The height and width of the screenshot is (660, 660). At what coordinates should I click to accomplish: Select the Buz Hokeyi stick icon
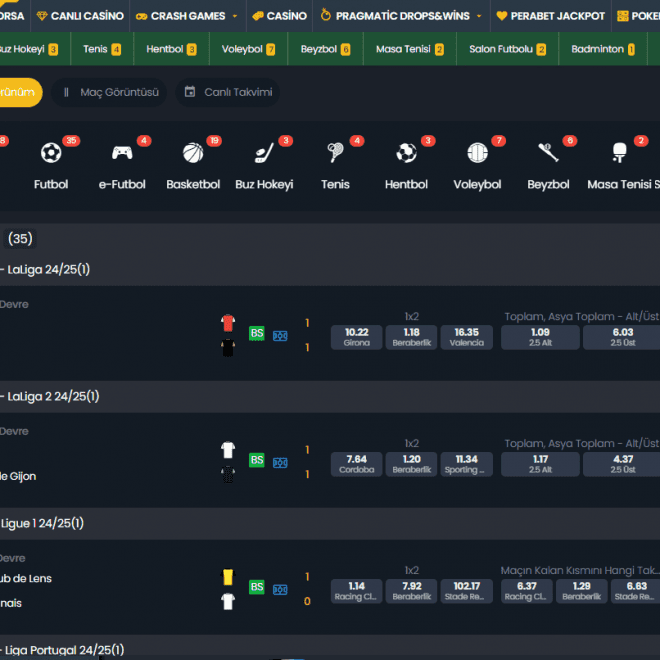[x=264, y=152]
